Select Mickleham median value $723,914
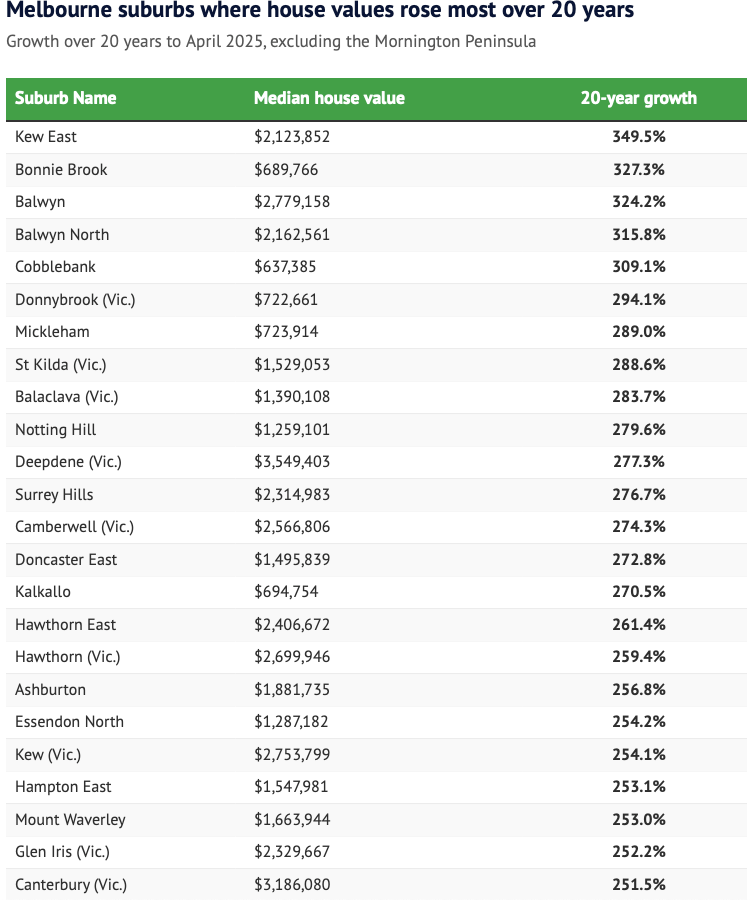 tap(286, 332)
